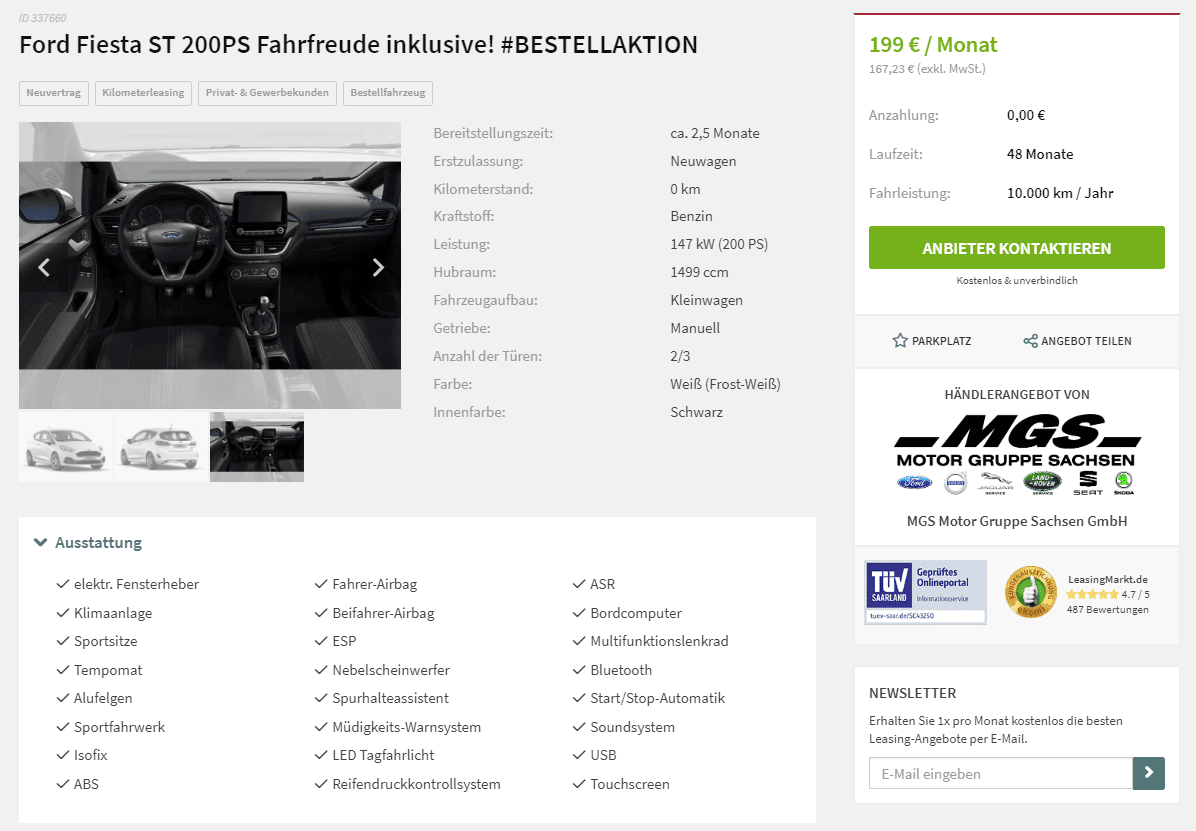This screenshot has width=1196, height=831.
Task: Select the front-view white Fiesta thumbnail
Action: (x=66, y=447)
